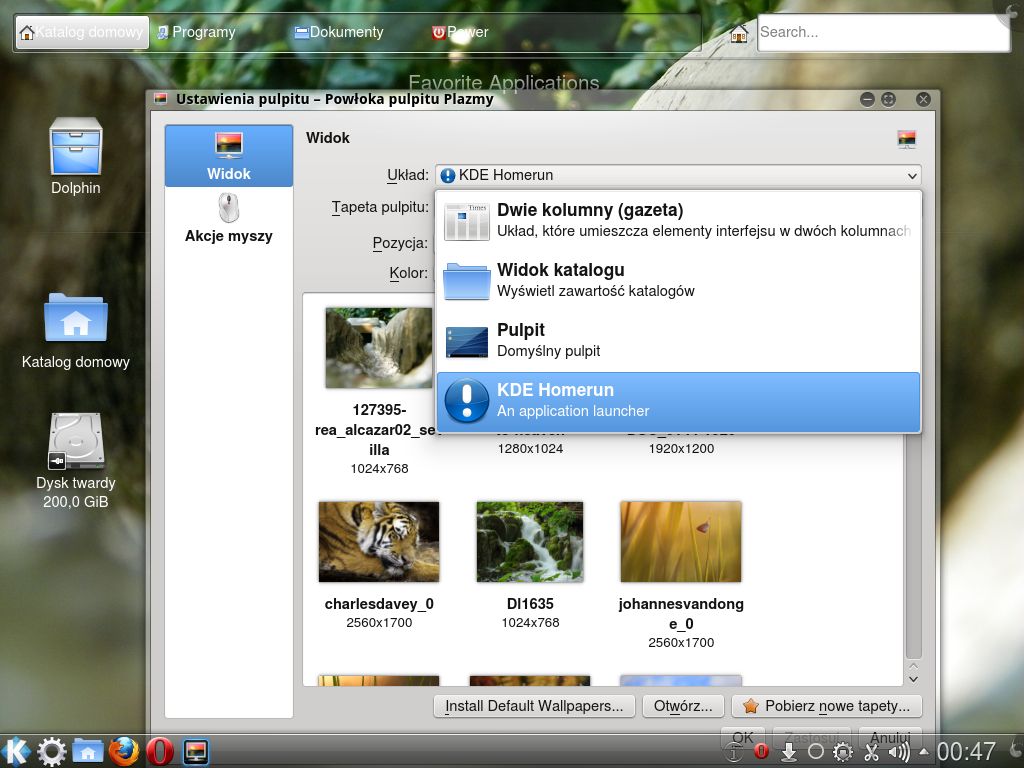Click the Otwórz... button
The height and width of the screenshot is (768, 1024).
(x=682, y=706)
